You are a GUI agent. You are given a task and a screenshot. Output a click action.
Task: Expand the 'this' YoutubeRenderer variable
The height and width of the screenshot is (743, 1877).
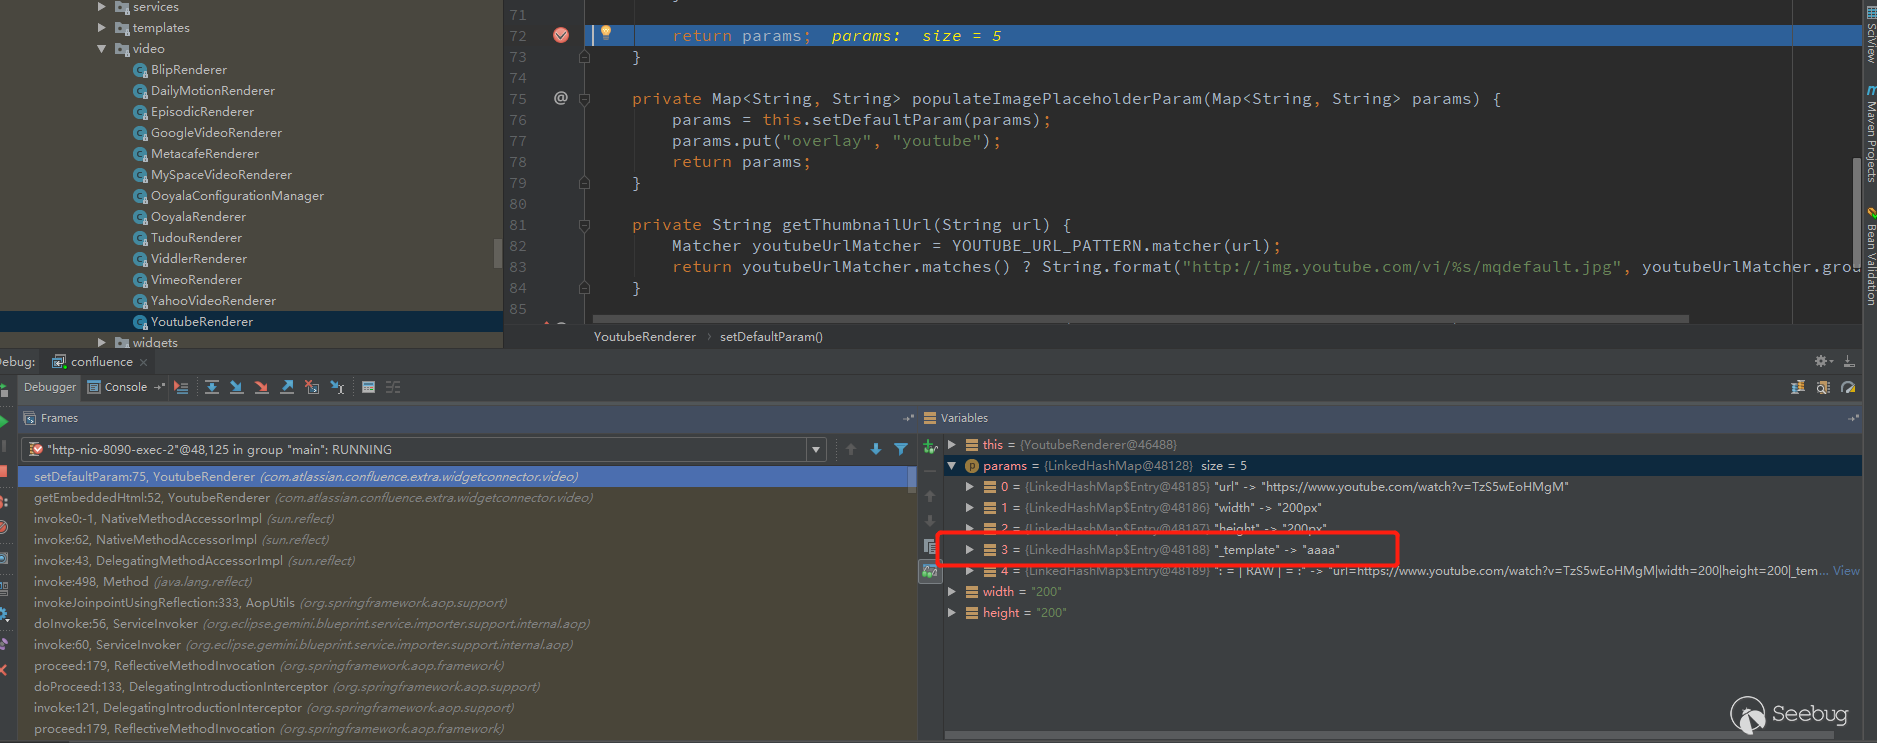[x=952, y=445]
